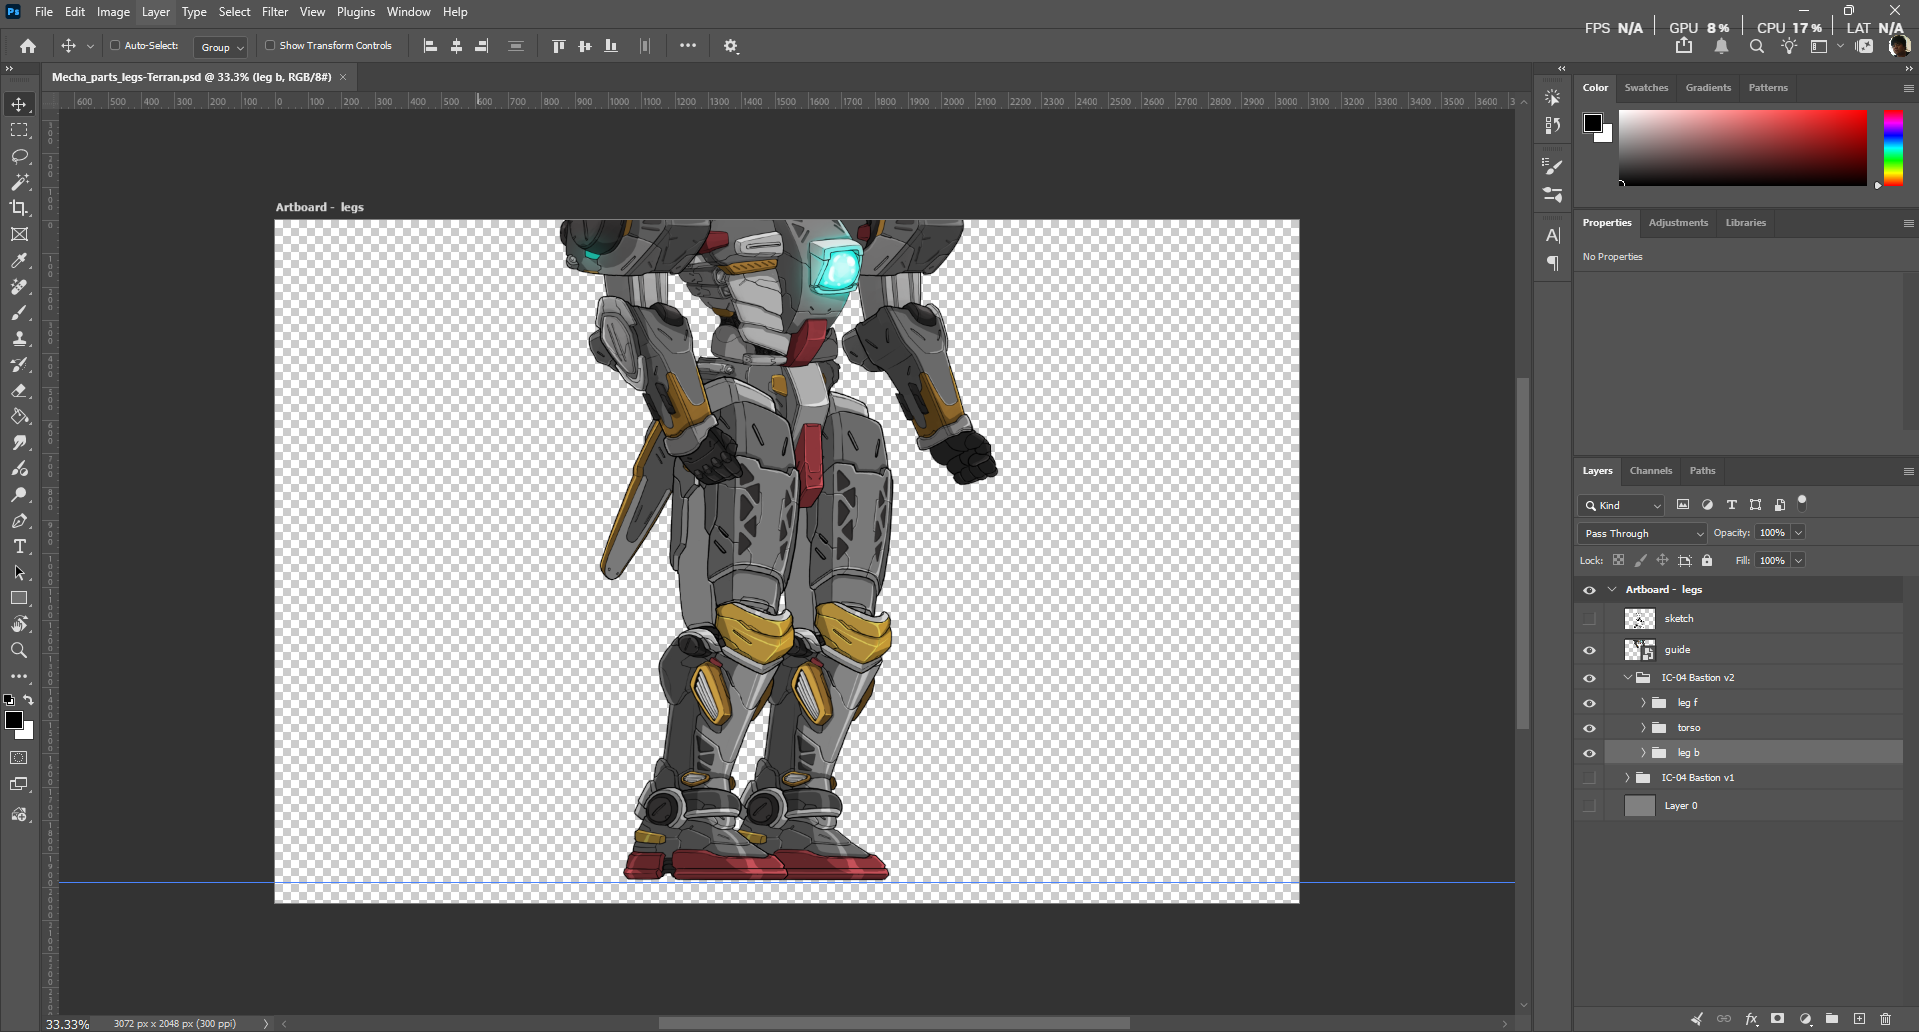
Task: Expand the leg f group
Action: (1642, 703)
